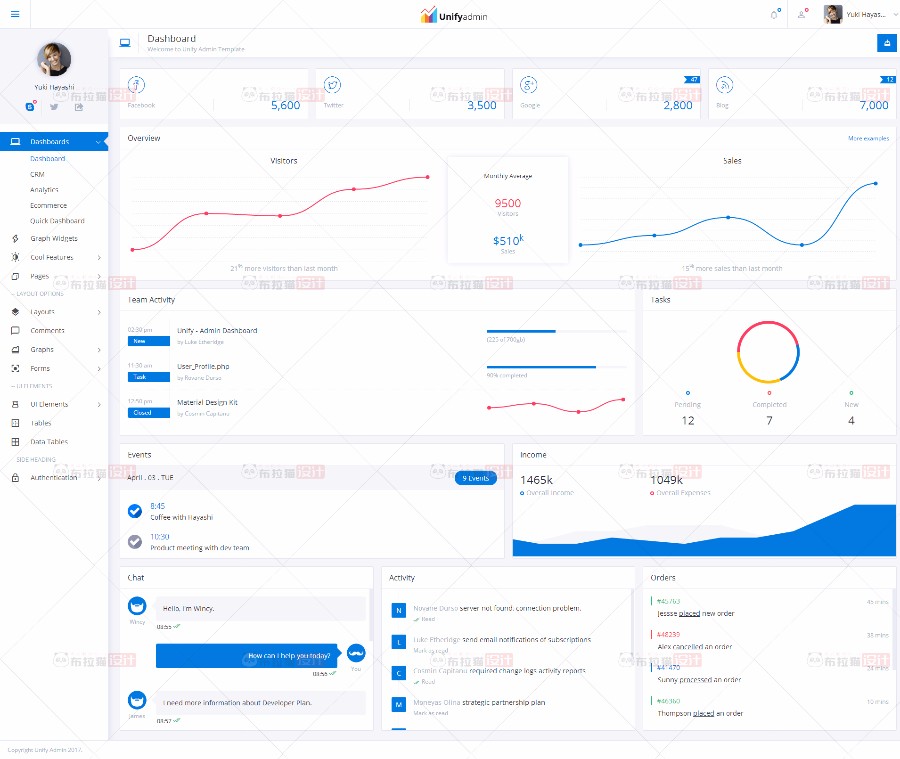Toggle the 8:45 Coffee with Hayashi checkmark
Viewport: 900px width, 759px height.
[135, 511]
